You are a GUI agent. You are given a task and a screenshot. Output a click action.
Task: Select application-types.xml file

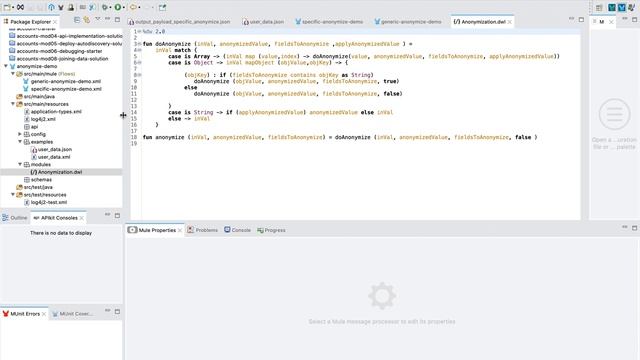coord(56,111)
